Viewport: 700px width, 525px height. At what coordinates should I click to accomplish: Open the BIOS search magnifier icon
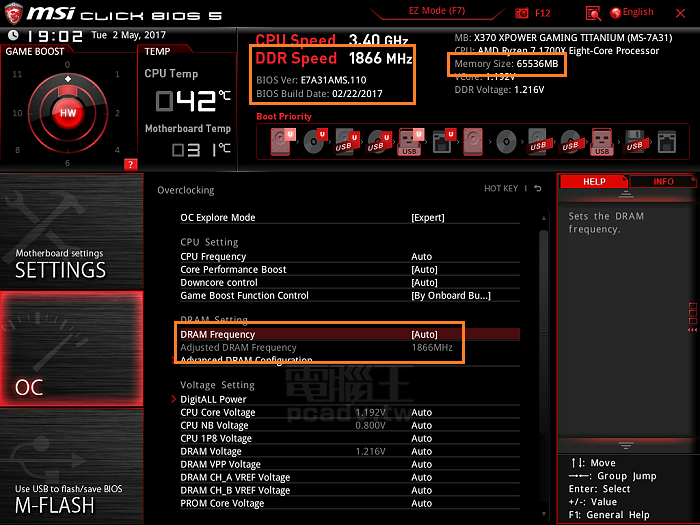pos(593,13)
